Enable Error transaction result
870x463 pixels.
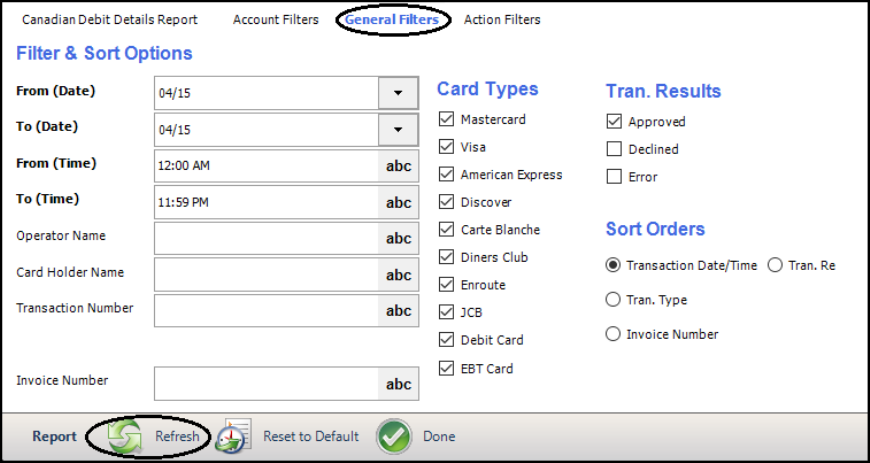point(614,177)
